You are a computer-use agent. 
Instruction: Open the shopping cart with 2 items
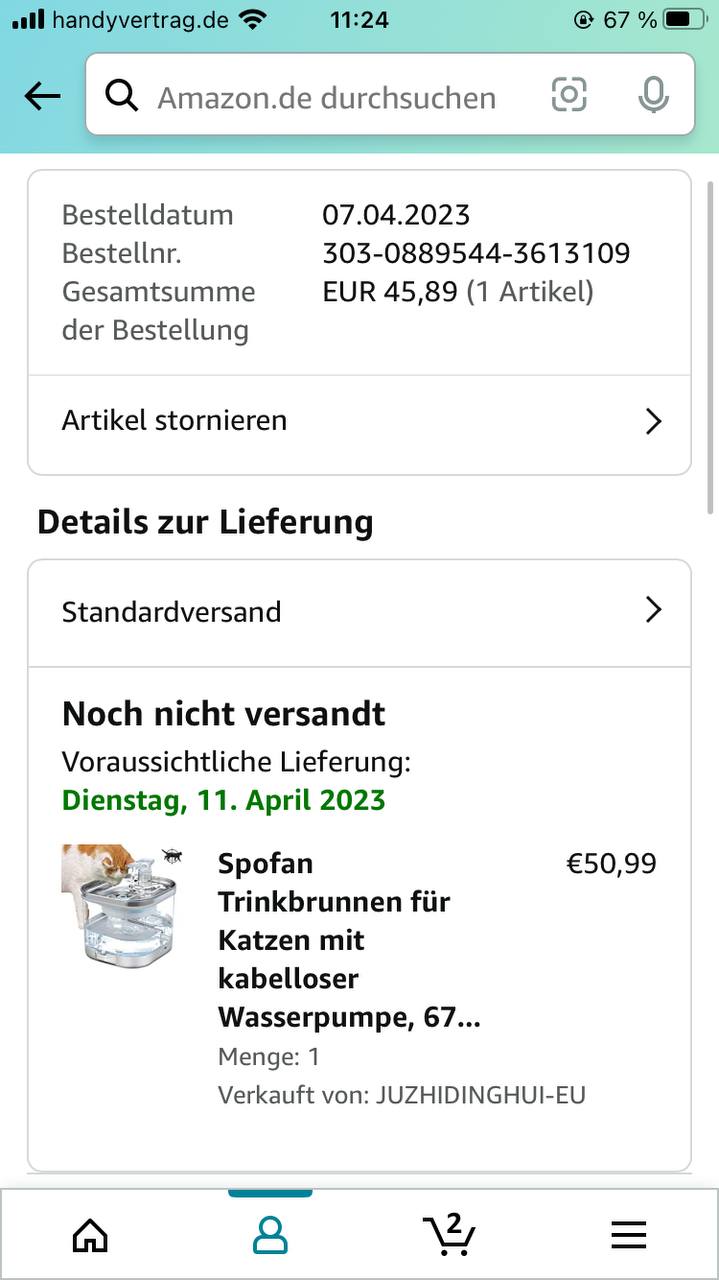point(449,1234)
